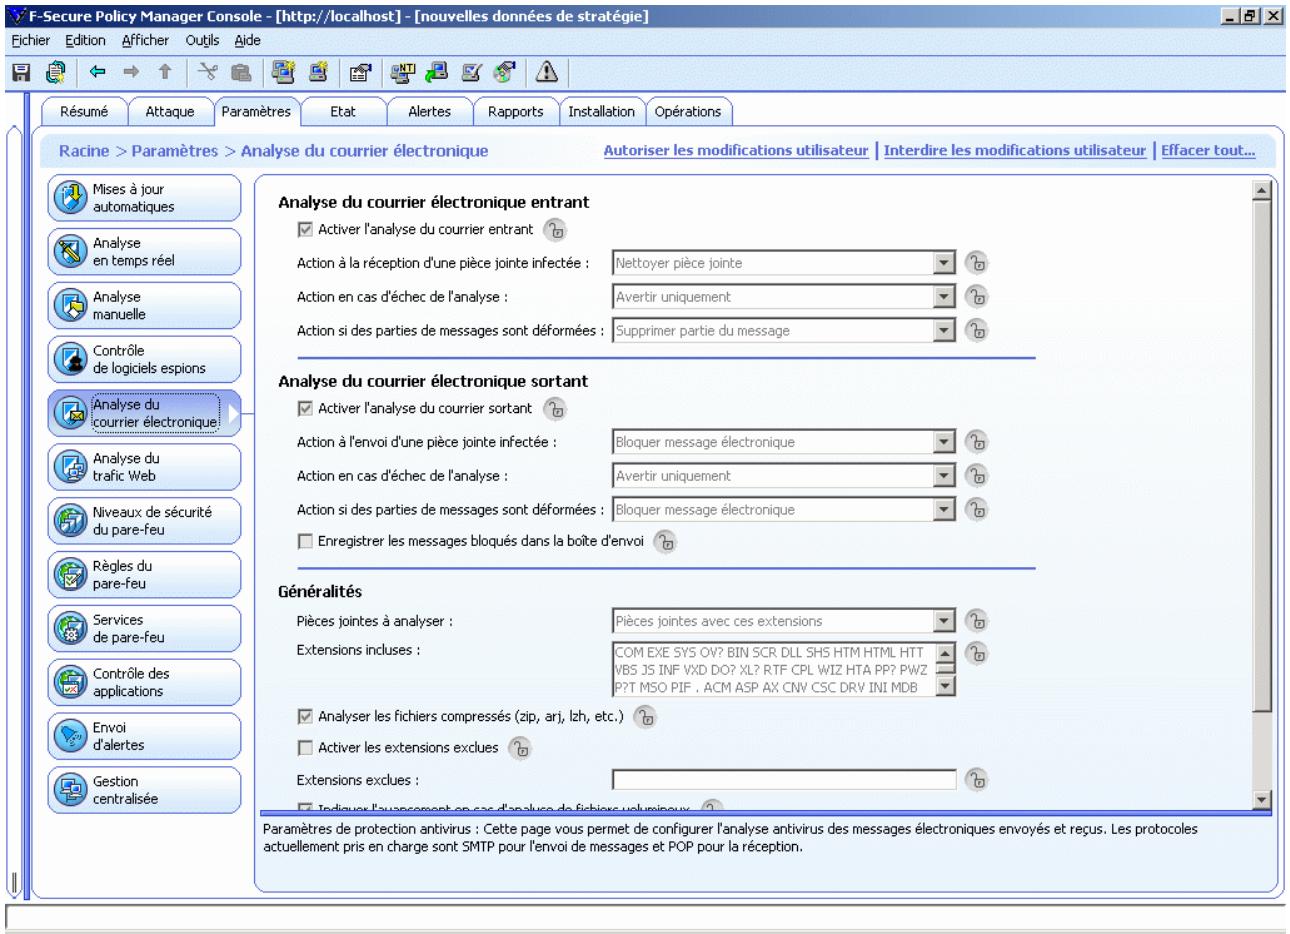Click the Import hosts green arrow icon
Image resolution: width=1290 pixels, height=934 pixels.
click(x=437, y=71)
